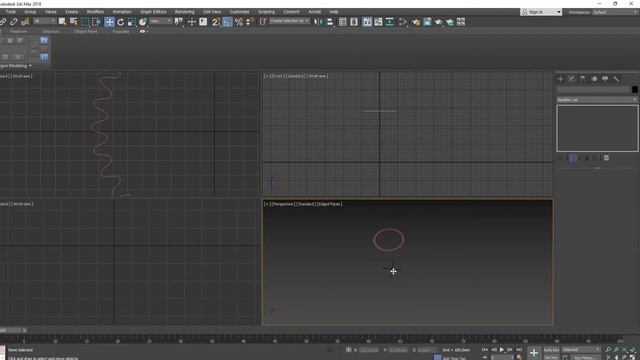Open the Schematic View icon
The height and width of the screenshot is (360, 640).
(390, 22)
